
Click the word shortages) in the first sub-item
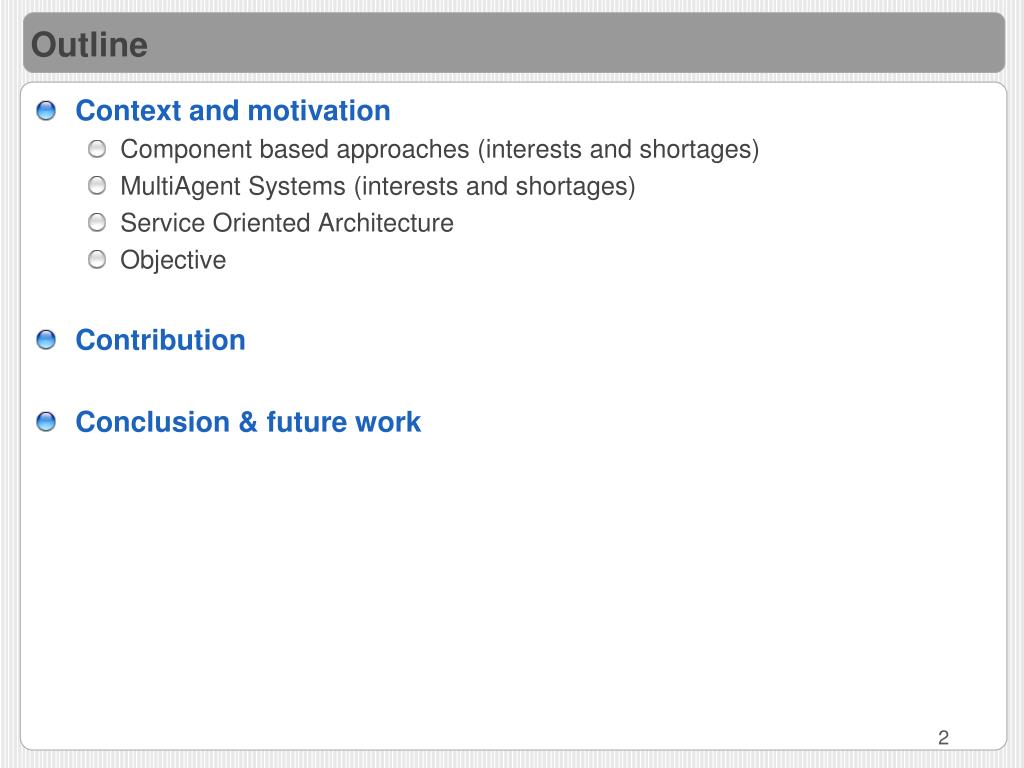[699, 150]
